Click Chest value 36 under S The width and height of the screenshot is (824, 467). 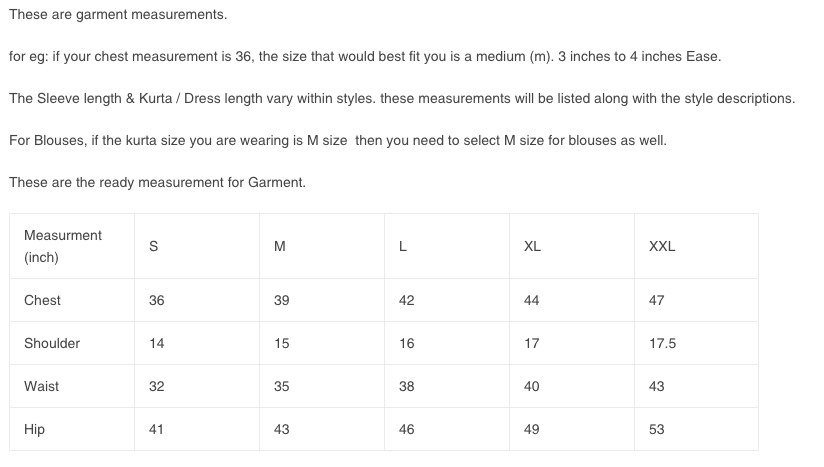click(157, 300)
